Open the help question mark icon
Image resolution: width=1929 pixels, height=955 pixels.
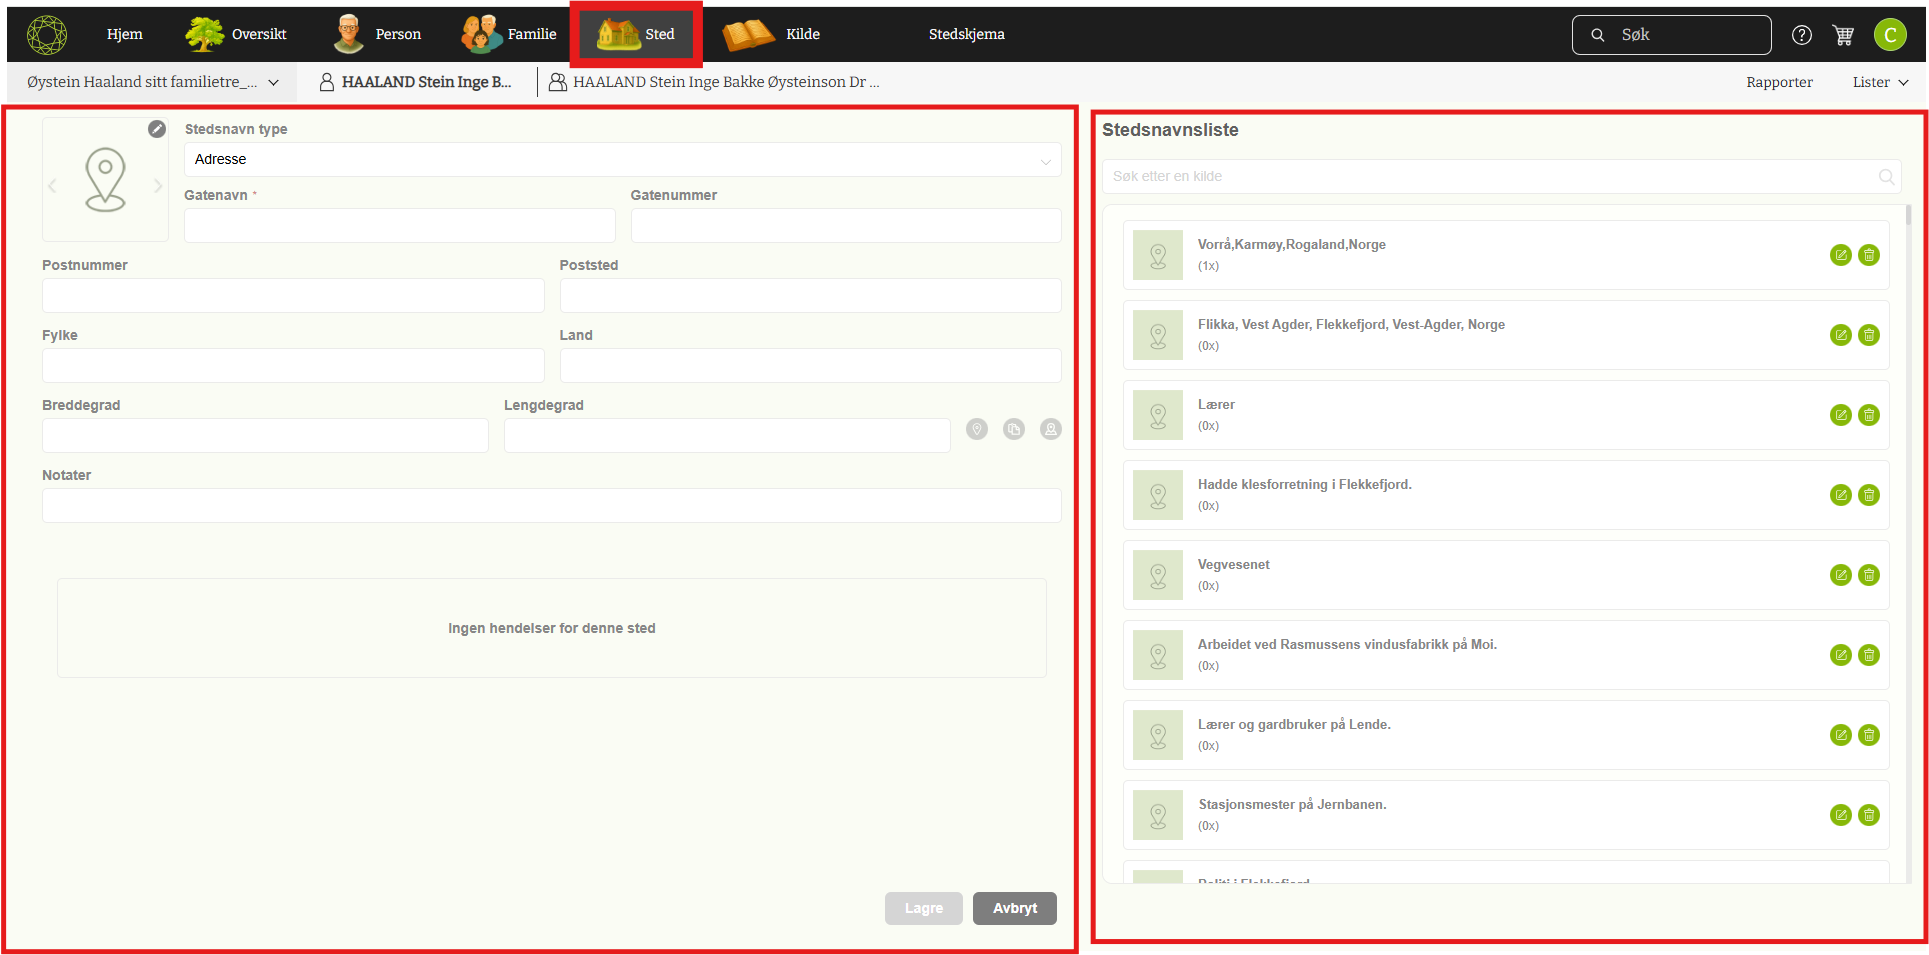click(x=1801, y=35)
